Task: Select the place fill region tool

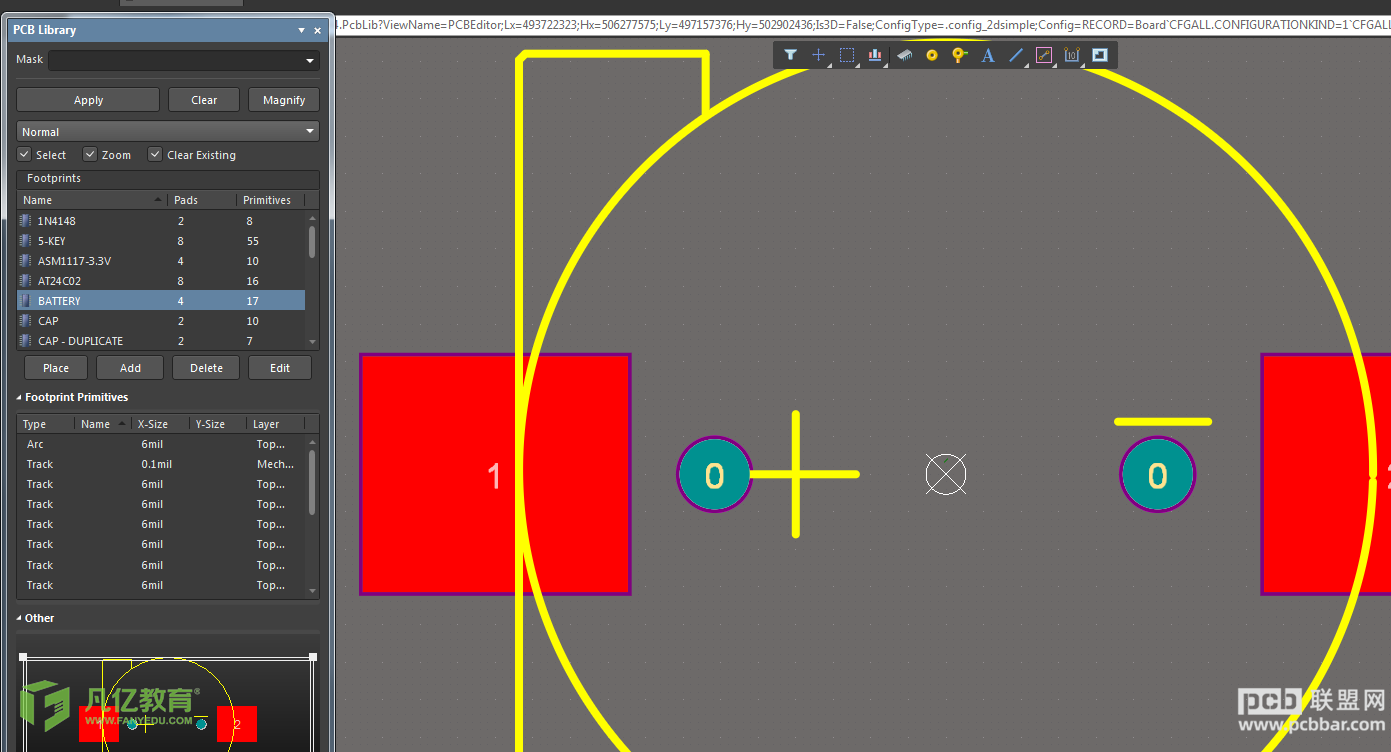Action: coord(1100,55)
